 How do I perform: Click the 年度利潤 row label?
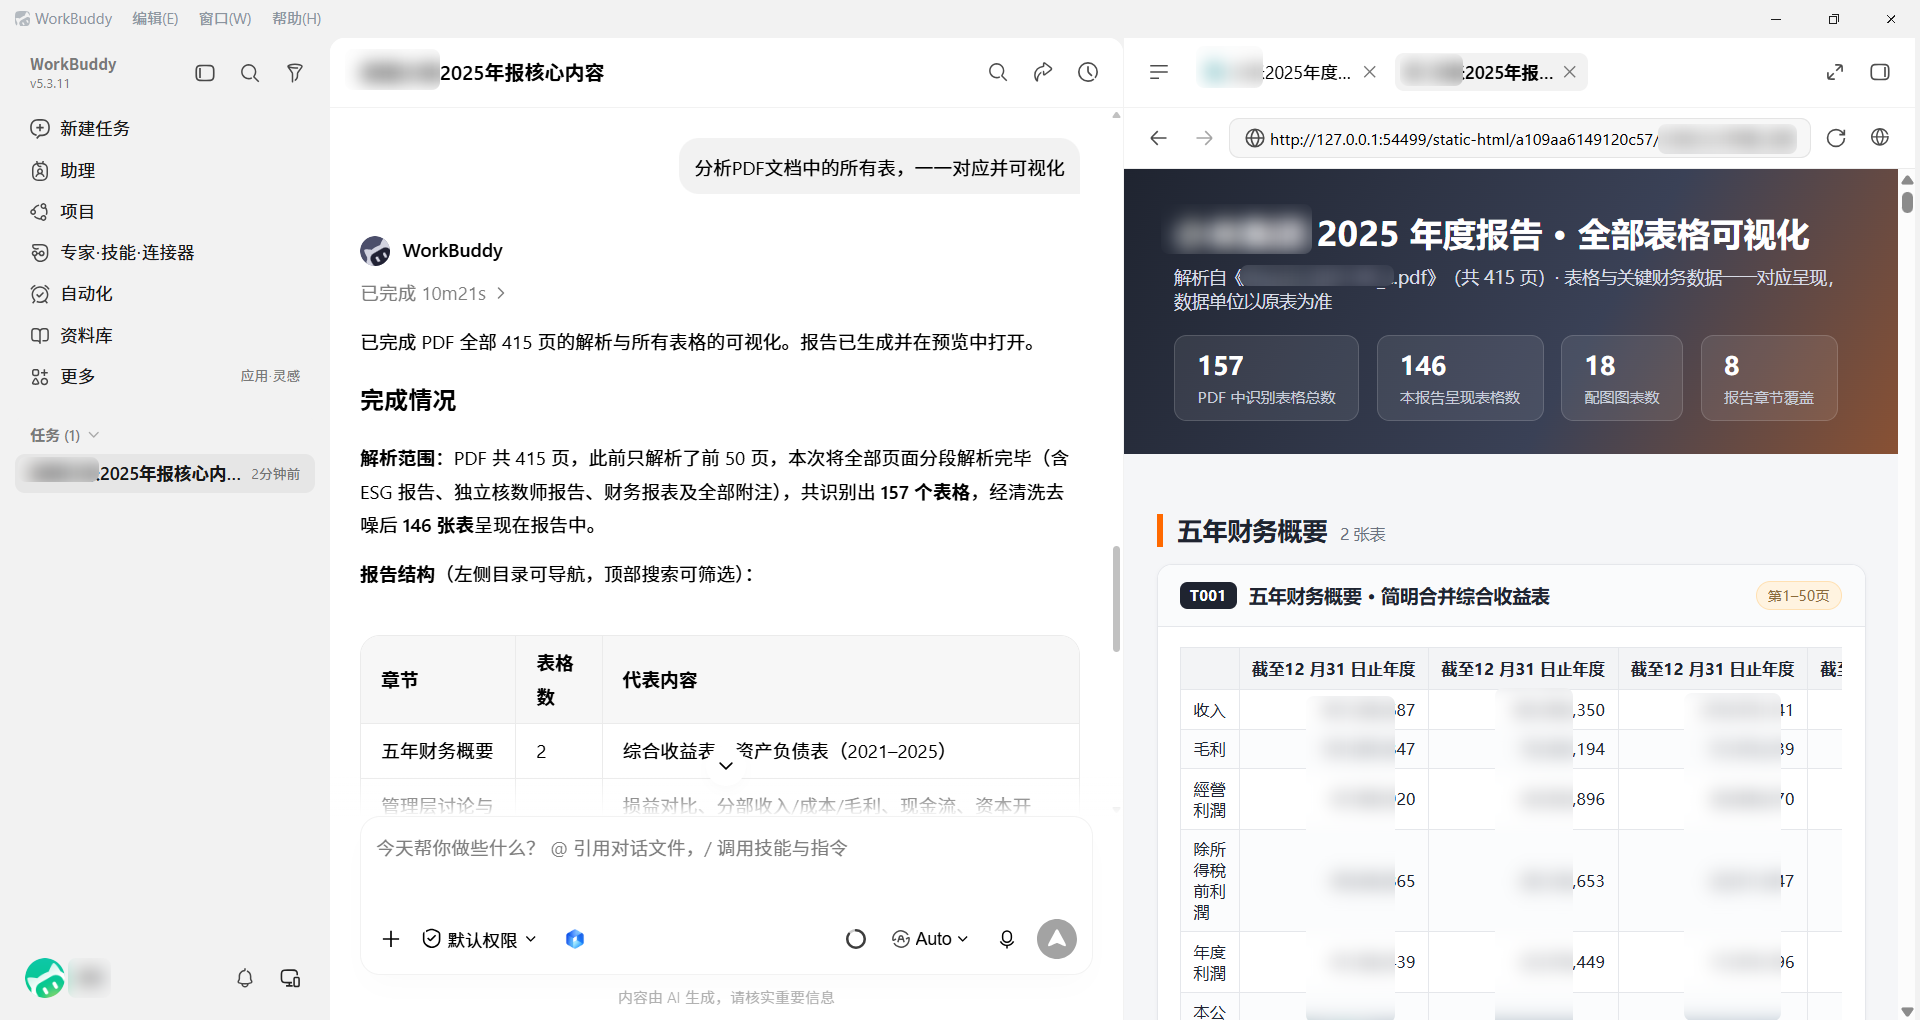[x=1209, y=962]
